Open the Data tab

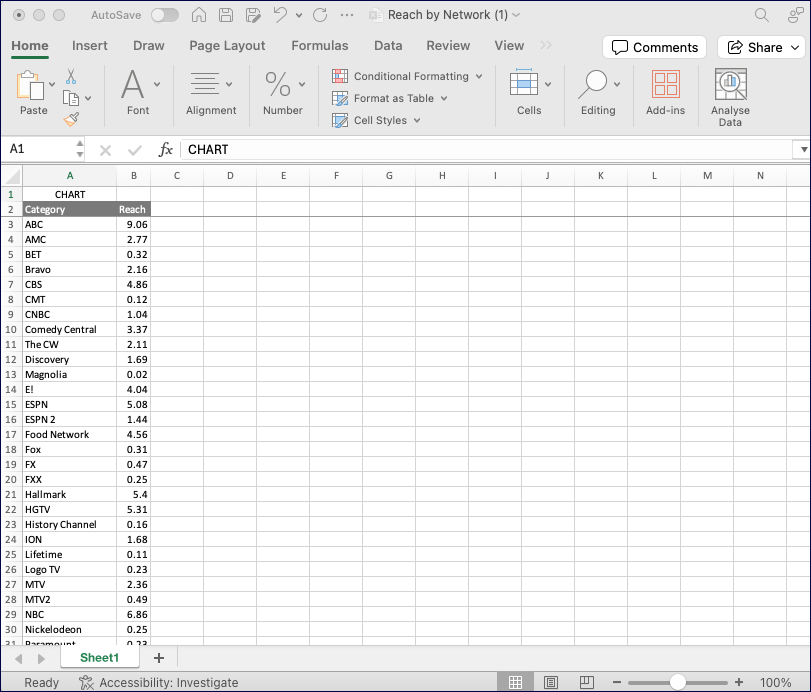388,46
